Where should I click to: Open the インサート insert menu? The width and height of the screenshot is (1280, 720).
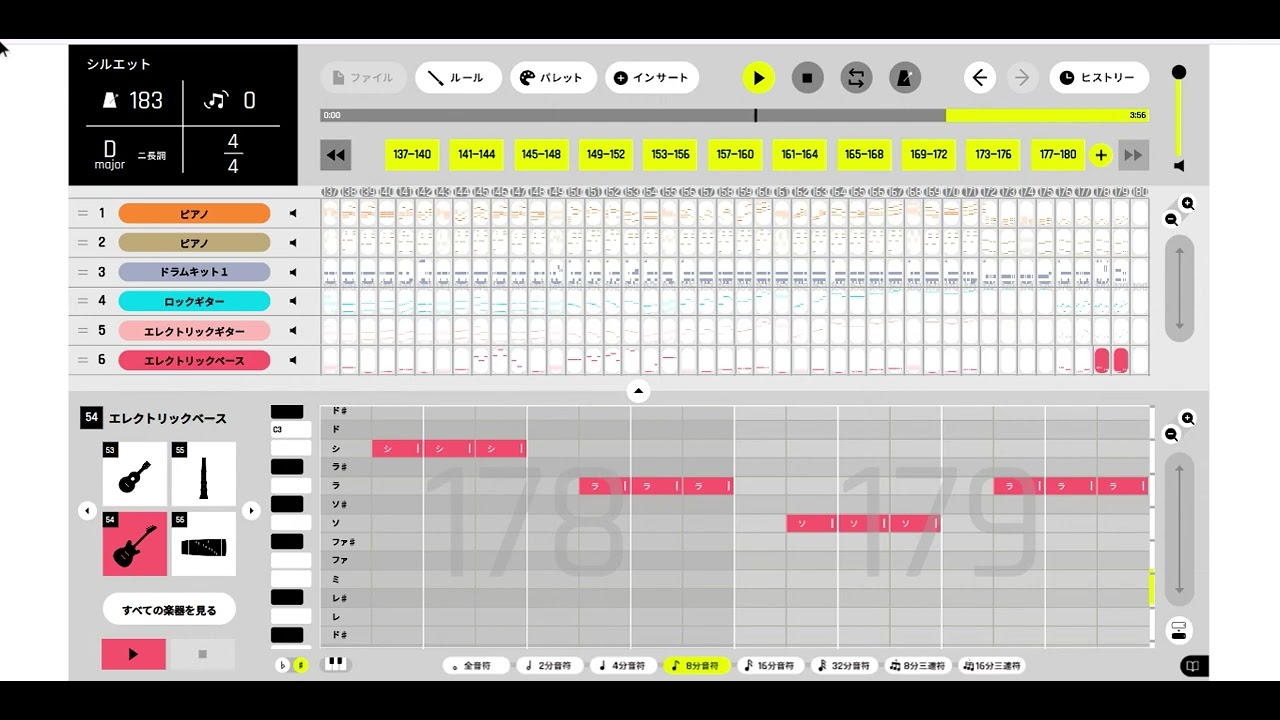[x=652, y=78]
